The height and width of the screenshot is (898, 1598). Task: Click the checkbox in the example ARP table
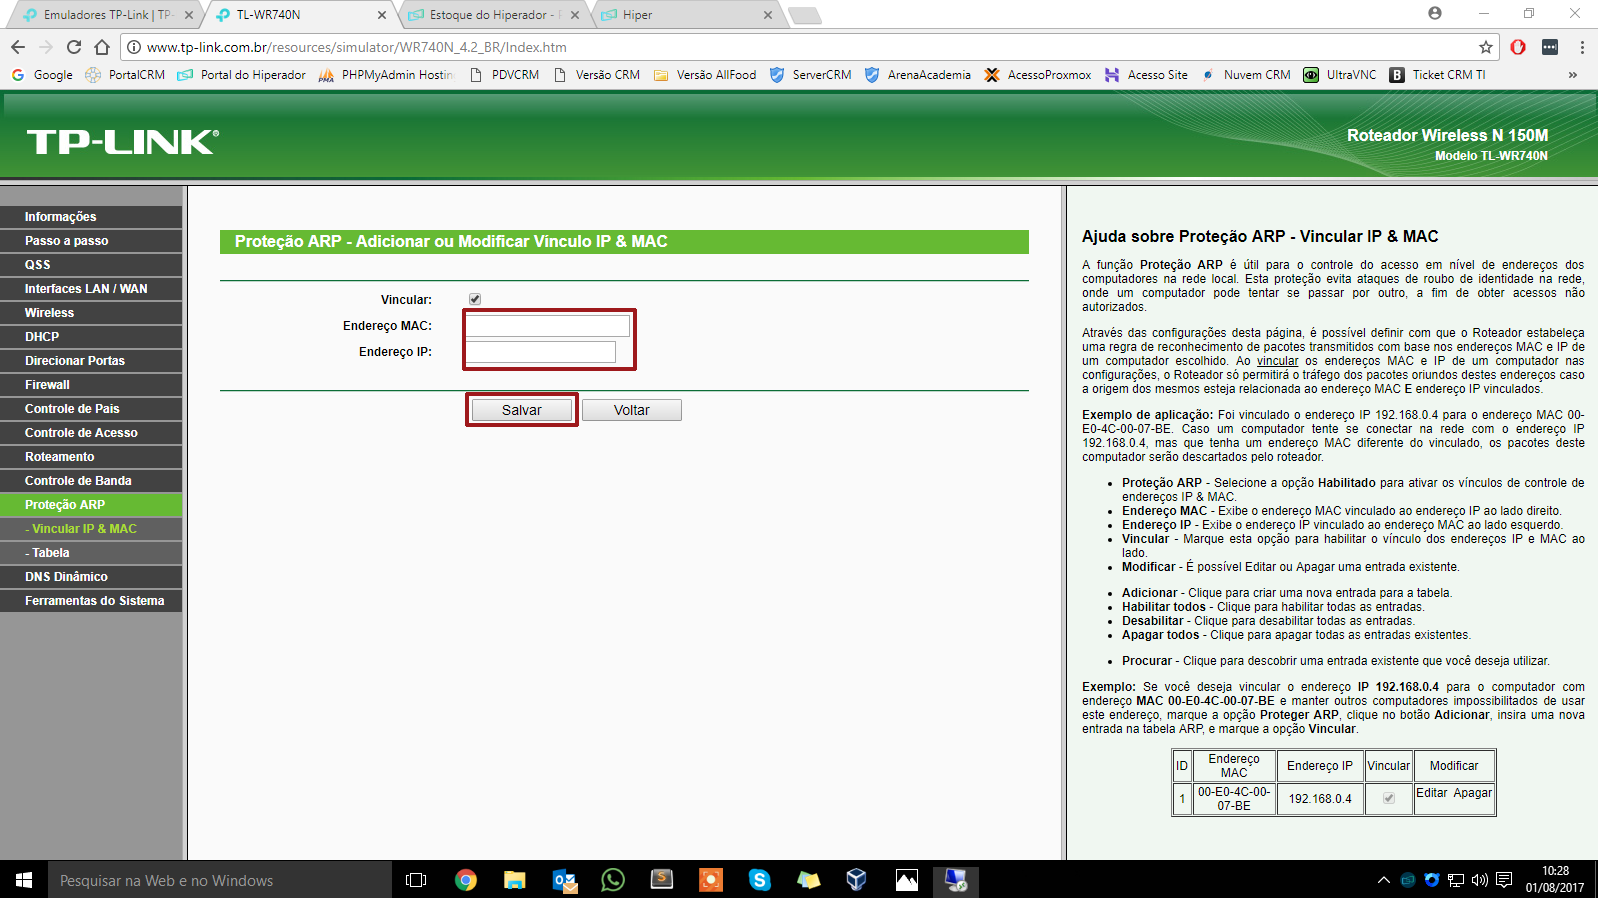[x=1388, y=798]
